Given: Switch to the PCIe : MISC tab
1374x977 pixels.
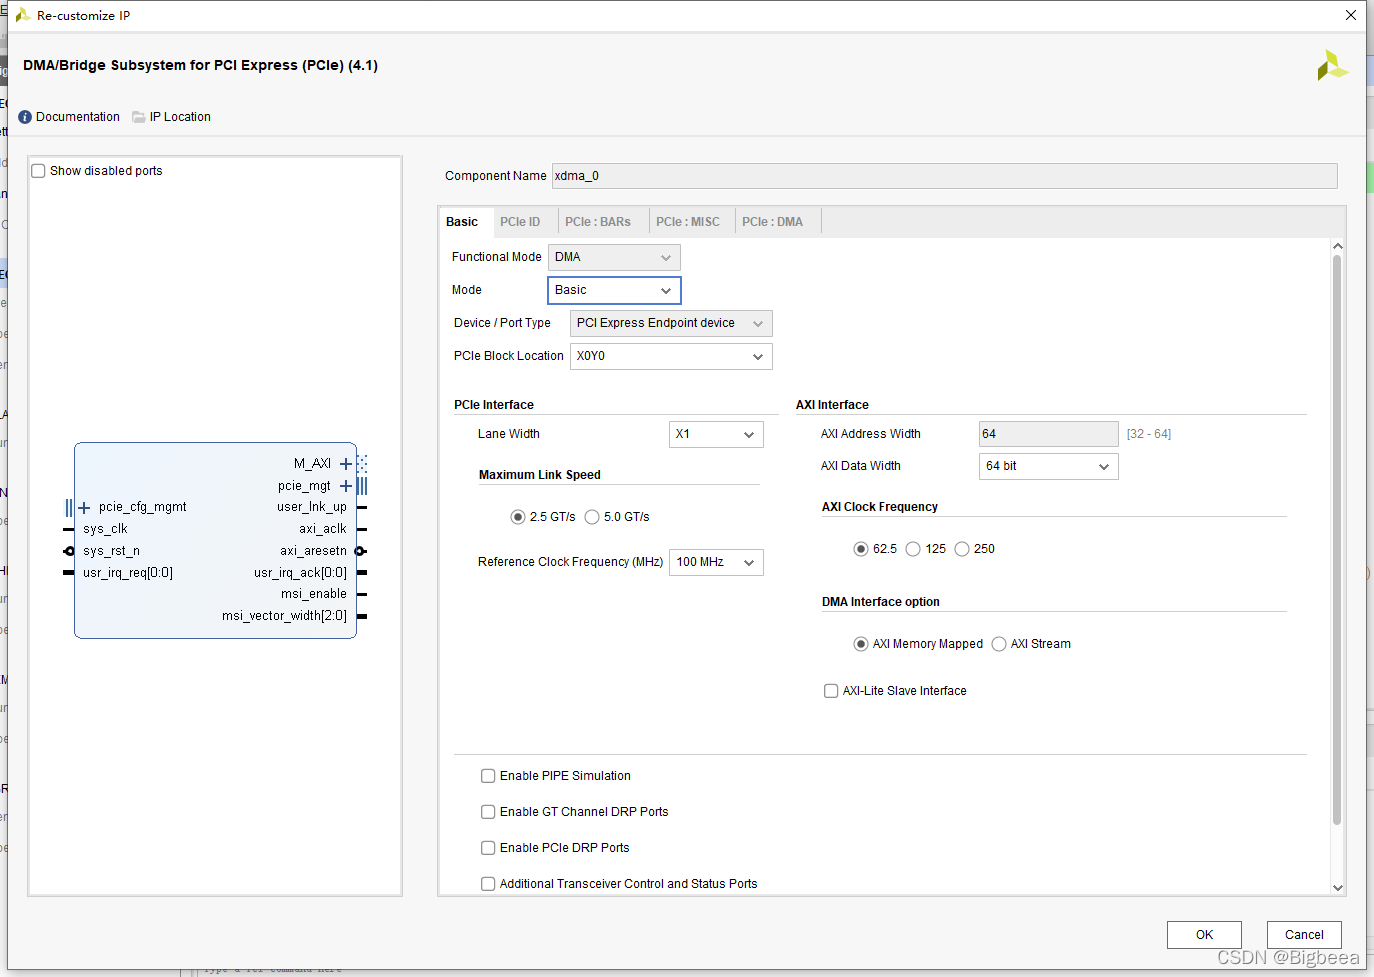Looking at the screenshot, I should [x=688, y=222].
